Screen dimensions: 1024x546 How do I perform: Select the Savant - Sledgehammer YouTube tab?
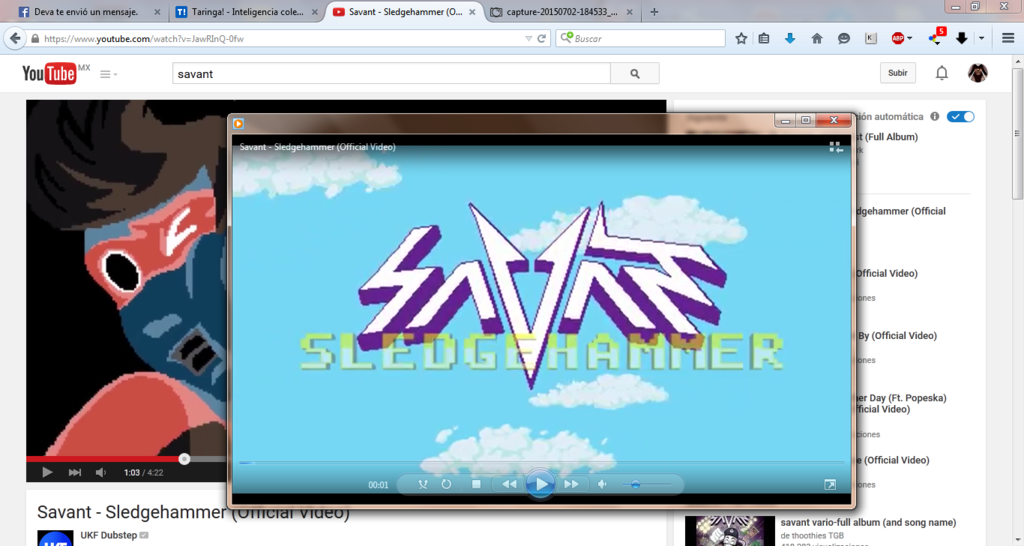click(x=404, y=12)
